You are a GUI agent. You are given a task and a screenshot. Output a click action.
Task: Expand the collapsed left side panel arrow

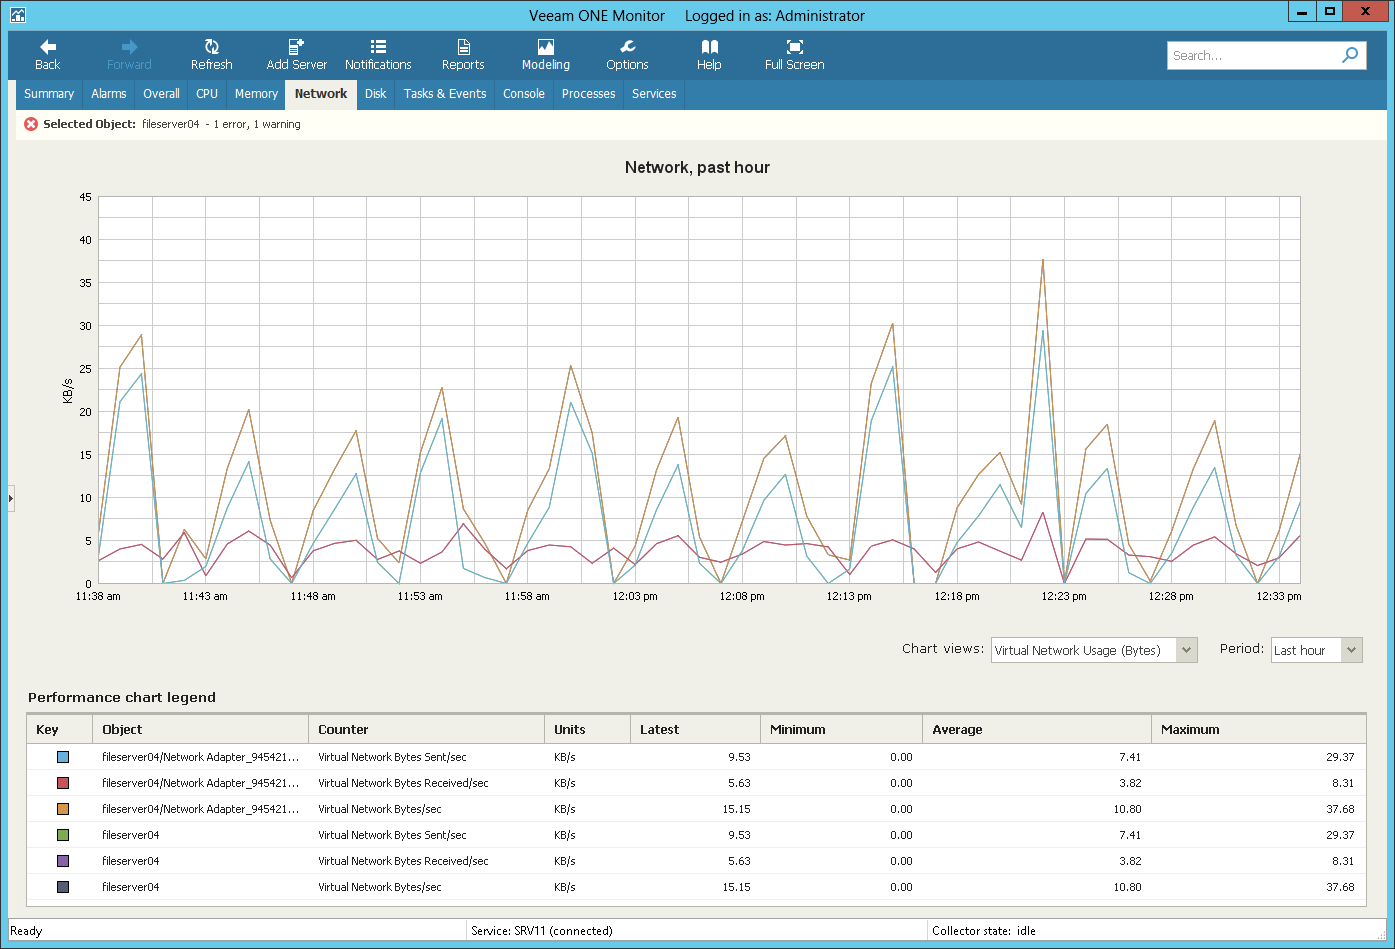pyautogui.click(x=11, y=497)
